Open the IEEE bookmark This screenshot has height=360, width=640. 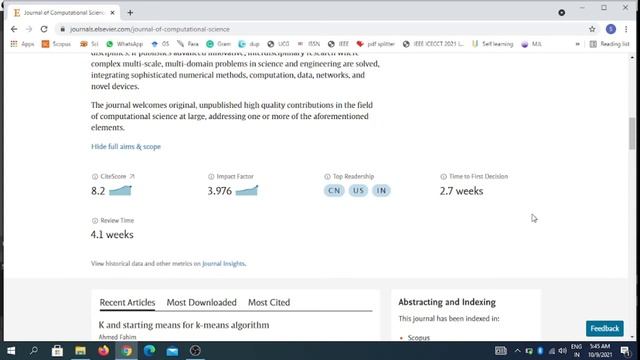338,44
